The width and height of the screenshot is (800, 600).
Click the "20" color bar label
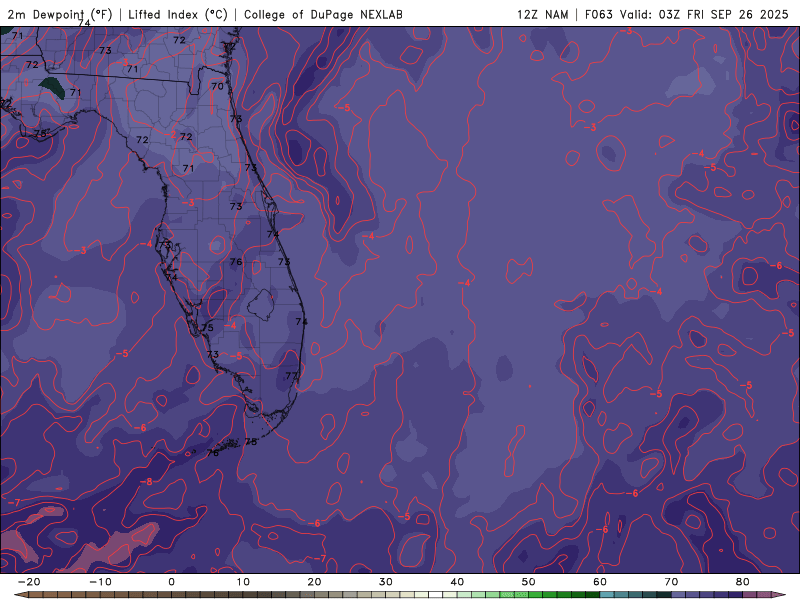tap(314, 582)
